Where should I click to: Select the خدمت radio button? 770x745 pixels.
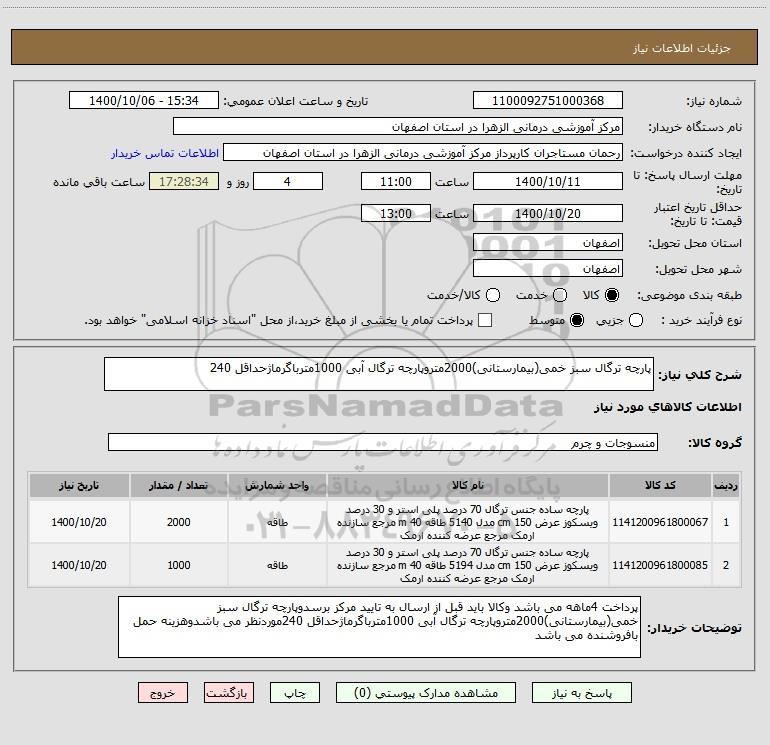pos(560,295)
